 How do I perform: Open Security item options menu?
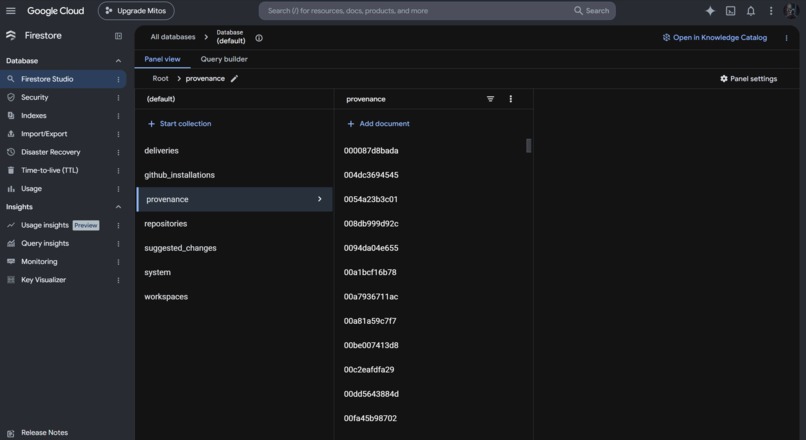pos(118,98)
